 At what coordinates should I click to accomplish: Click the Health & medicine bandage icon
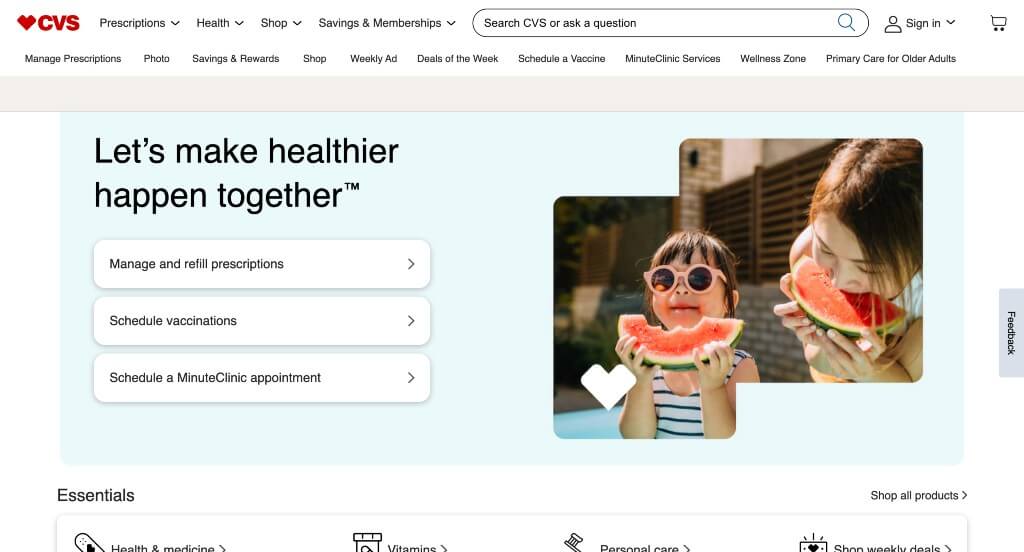(89, 544)
